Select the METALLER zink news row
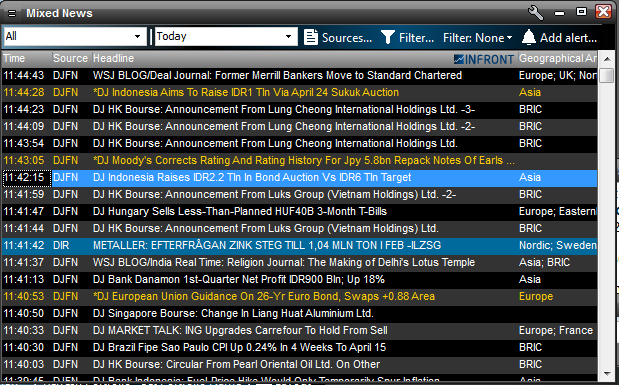This screenshot has height=385, width=619. coord(299,245)
